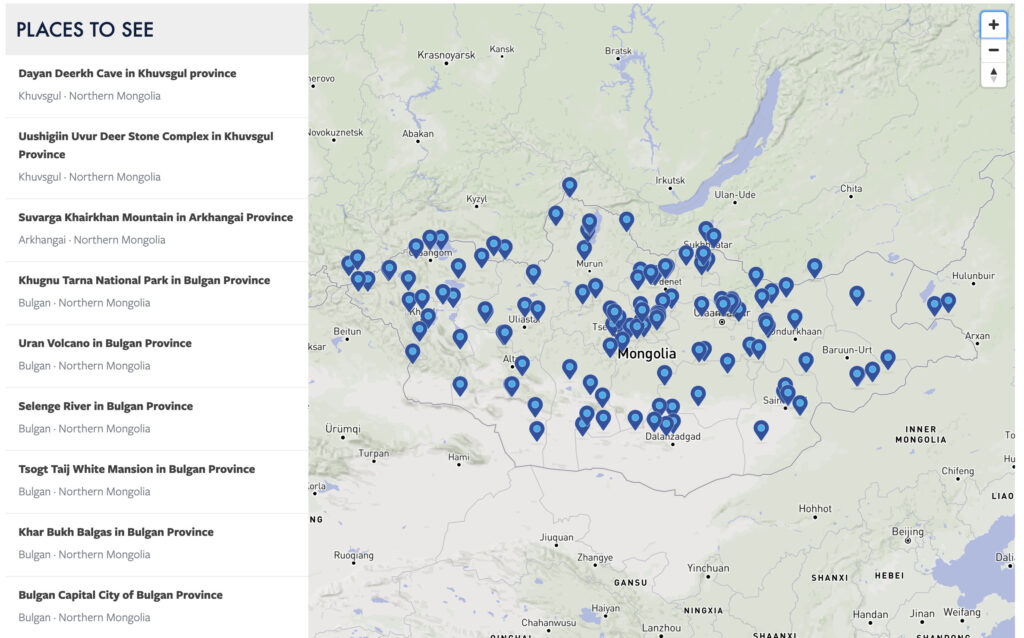1024x638 pixels.
Task: Open the Dayan Deerkh Cave entry
Action: click(127, 73)
